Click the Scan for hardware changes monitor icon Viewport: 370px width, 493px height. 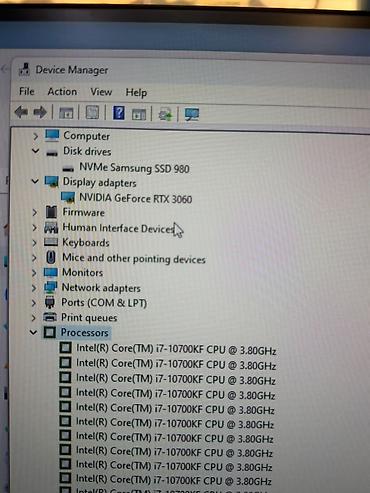point(192,115)
